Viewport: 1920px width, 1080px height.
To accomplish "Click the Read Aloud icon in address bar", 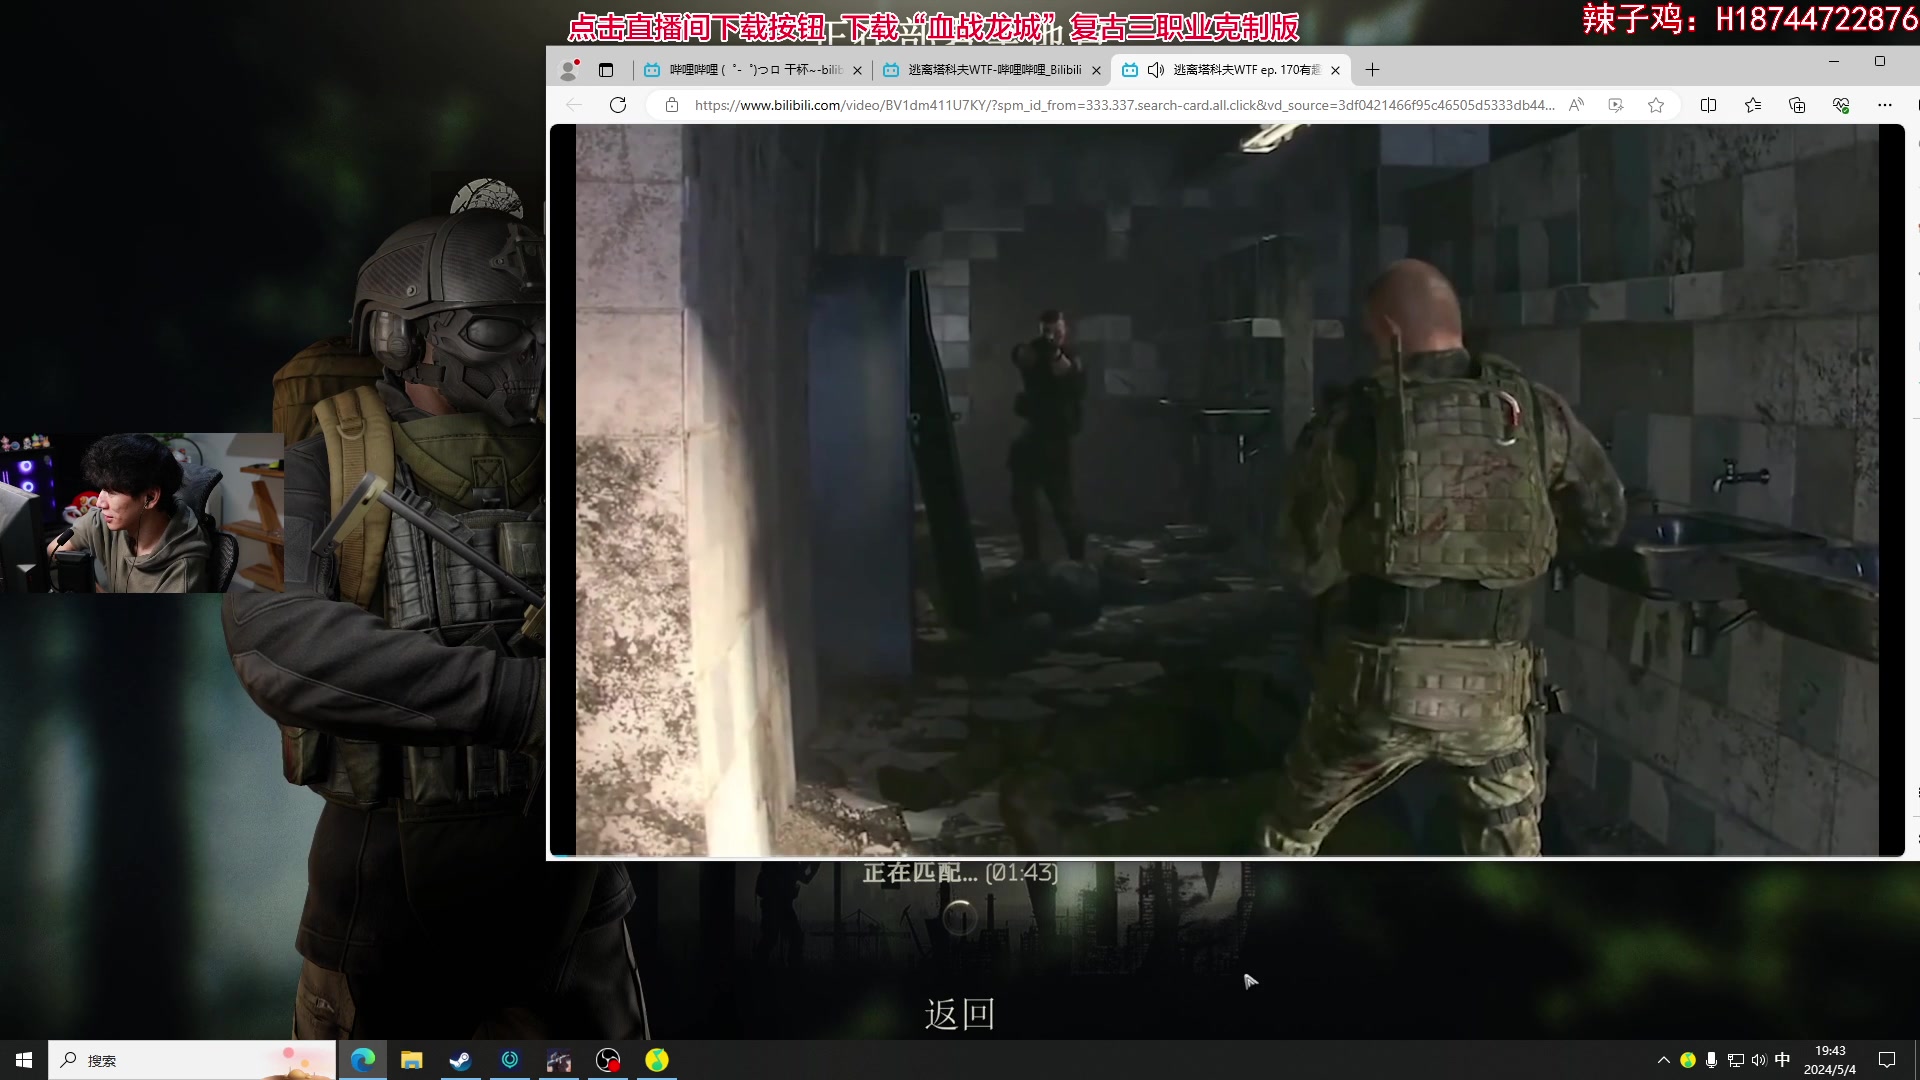I will coord(1576,105).
